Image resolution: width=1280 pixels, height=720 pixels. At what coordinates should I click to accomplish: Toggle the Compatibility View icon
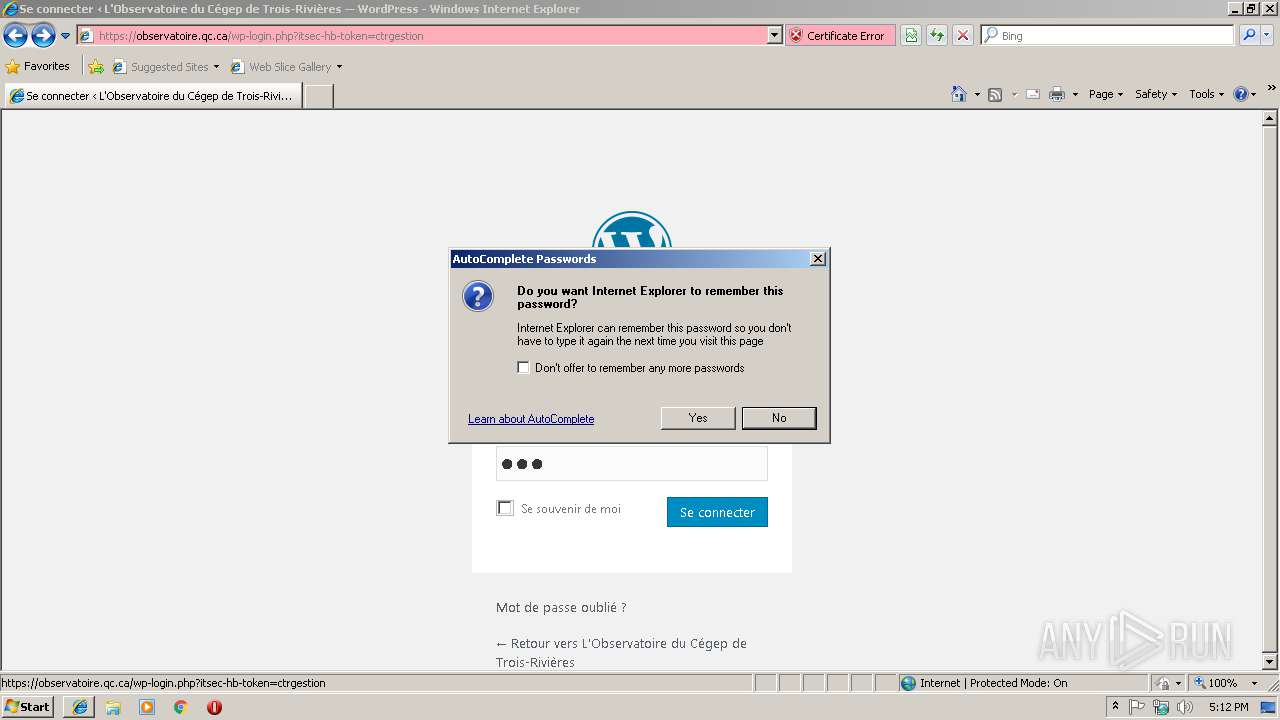911,35
